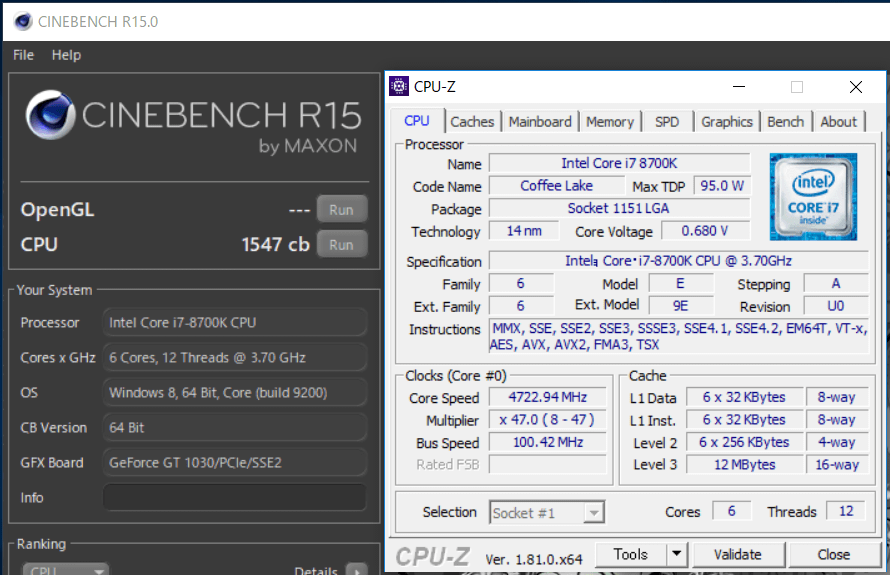This screenshot has width=890, height=575.
Task: Click the Processor field in Your System
Action: click(x=234, y=322)
